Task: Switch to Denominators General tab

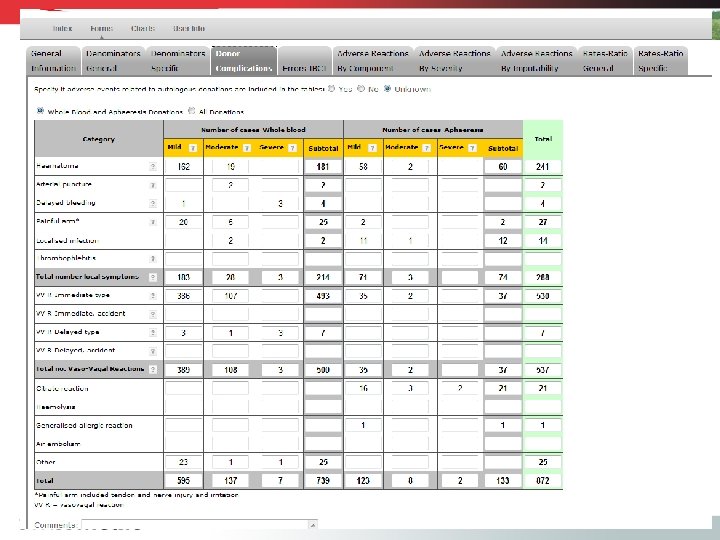Action: pos(113,61)
